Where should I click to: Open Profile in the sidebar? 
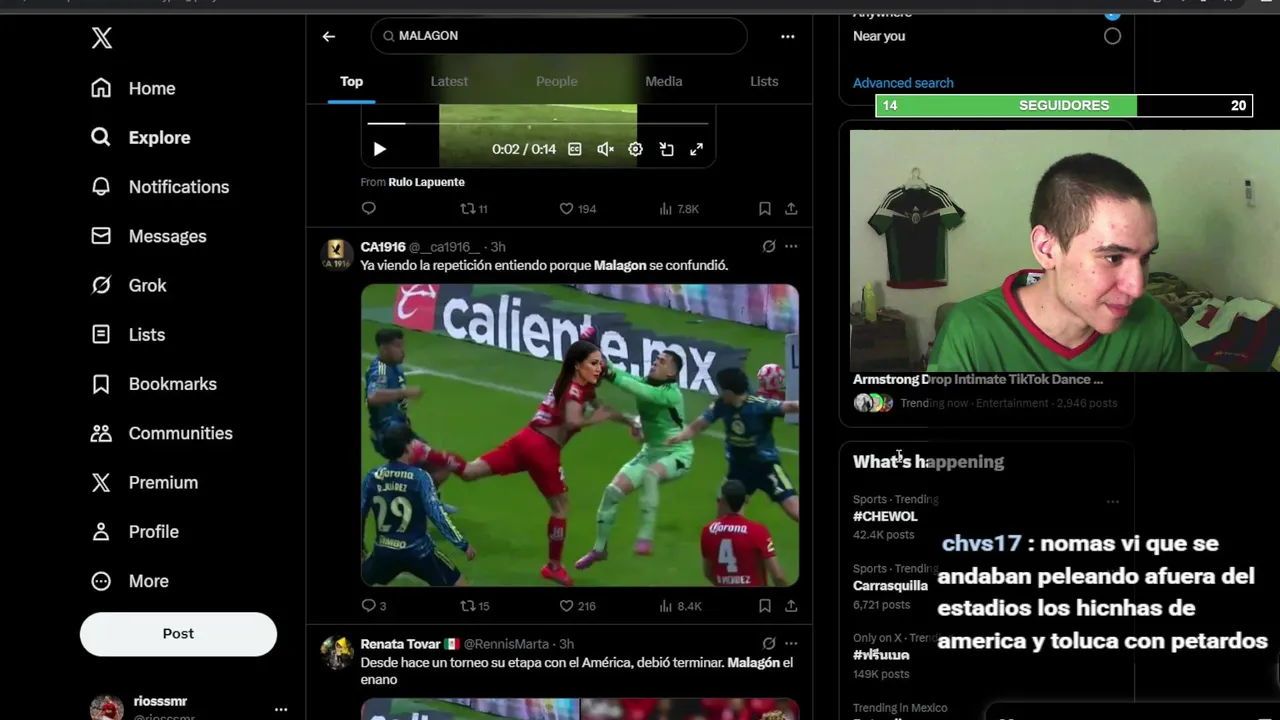coord(134,532)
